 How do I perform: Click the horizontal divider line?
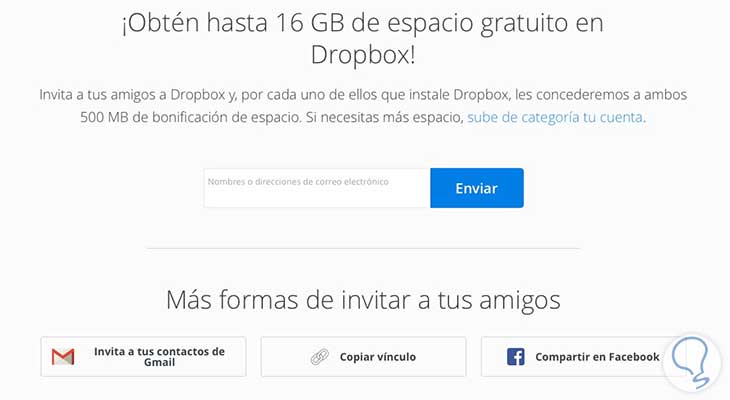363,248
